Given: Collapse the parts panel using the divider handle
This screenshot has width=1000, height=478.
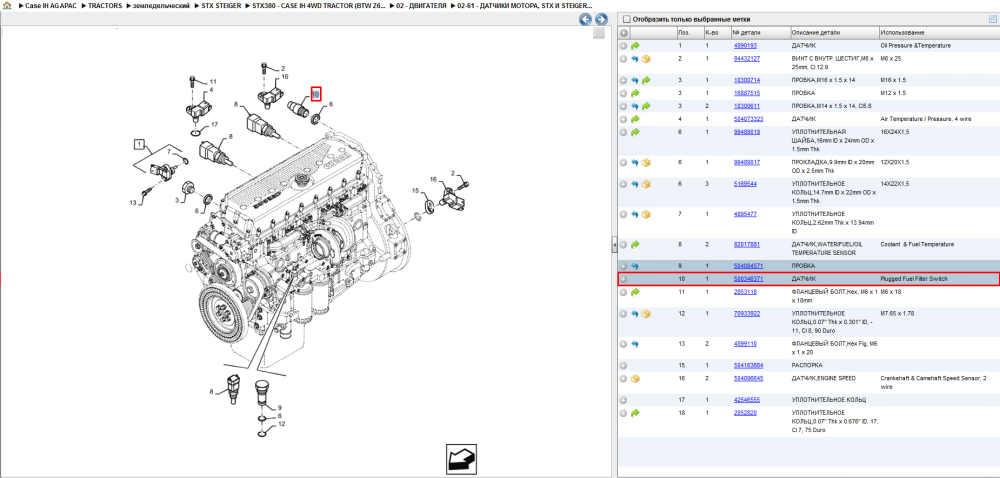Looking at the screenshot, I should coord(614,244).
